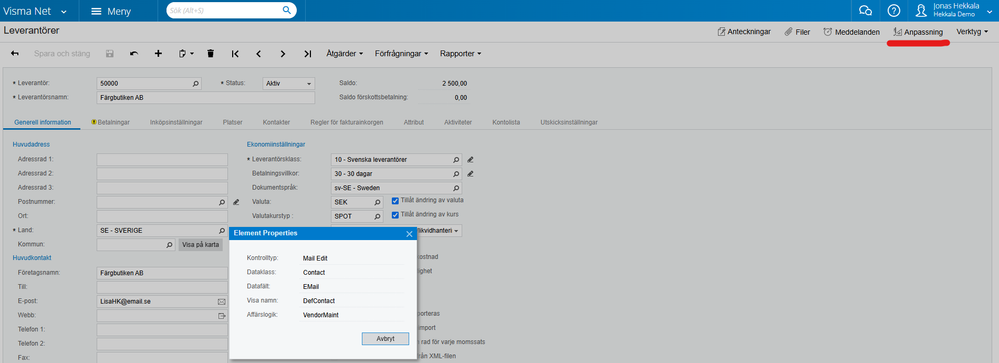Add a new supplier with the plus icon

point(158,54)
